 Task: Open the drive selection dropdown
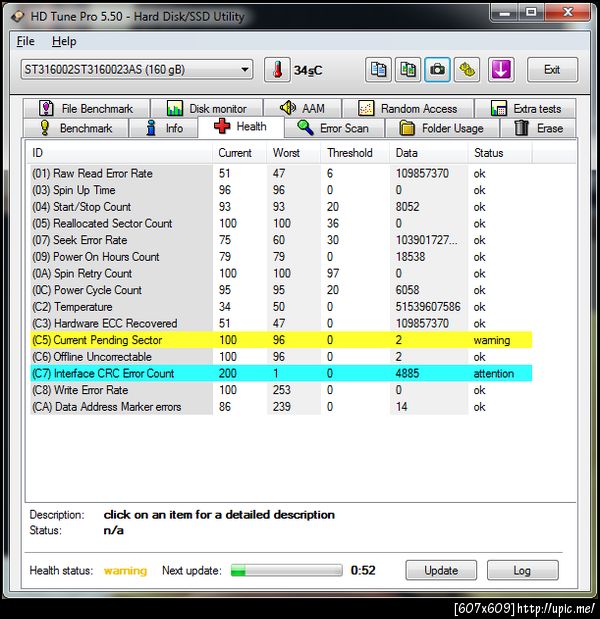point(137,70)
